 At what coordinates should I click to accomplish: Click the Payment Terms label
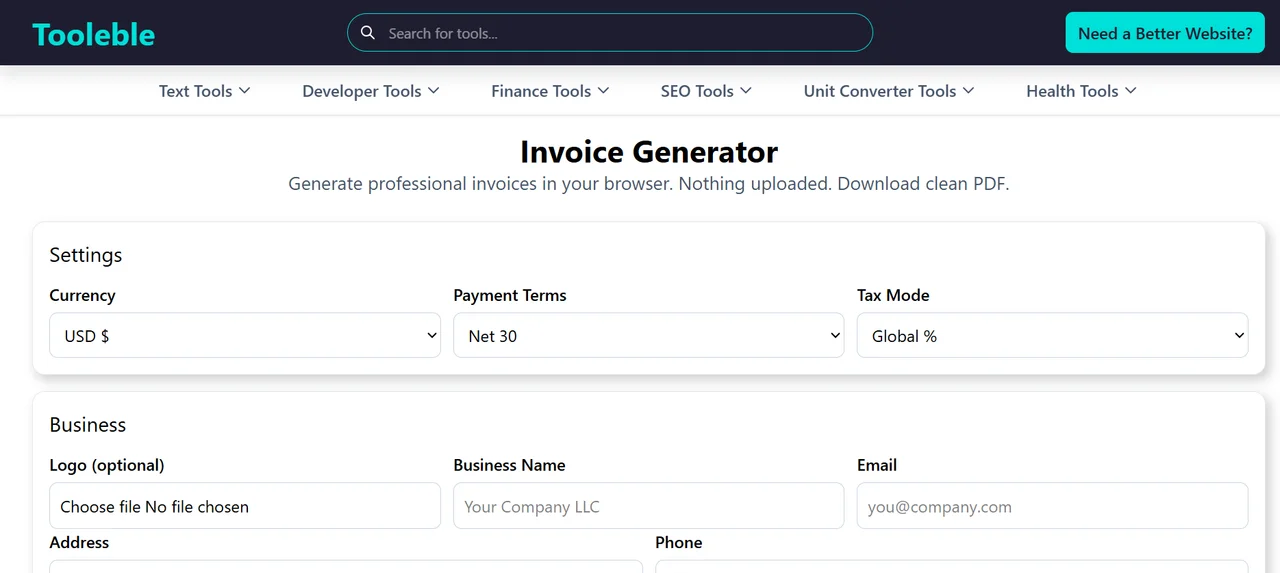(510, 295)
